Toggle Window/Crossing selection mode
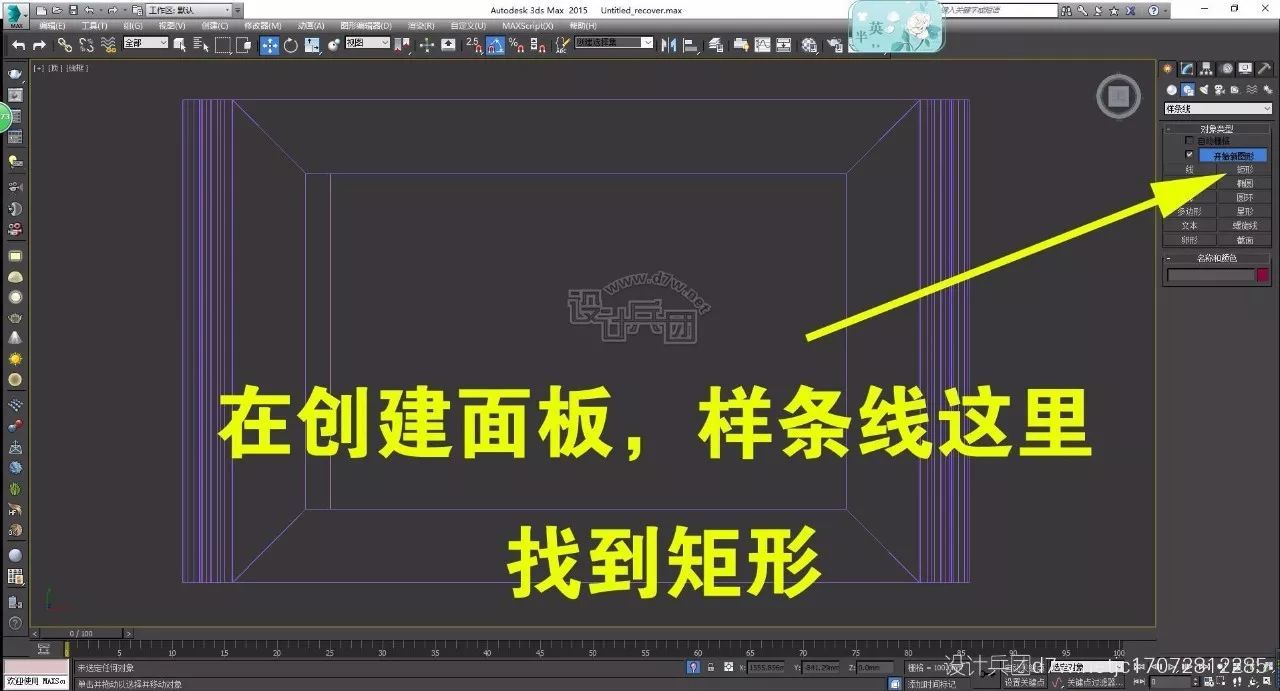The height and width of the screenshot is (691, 1280). [x=243, y=45]
